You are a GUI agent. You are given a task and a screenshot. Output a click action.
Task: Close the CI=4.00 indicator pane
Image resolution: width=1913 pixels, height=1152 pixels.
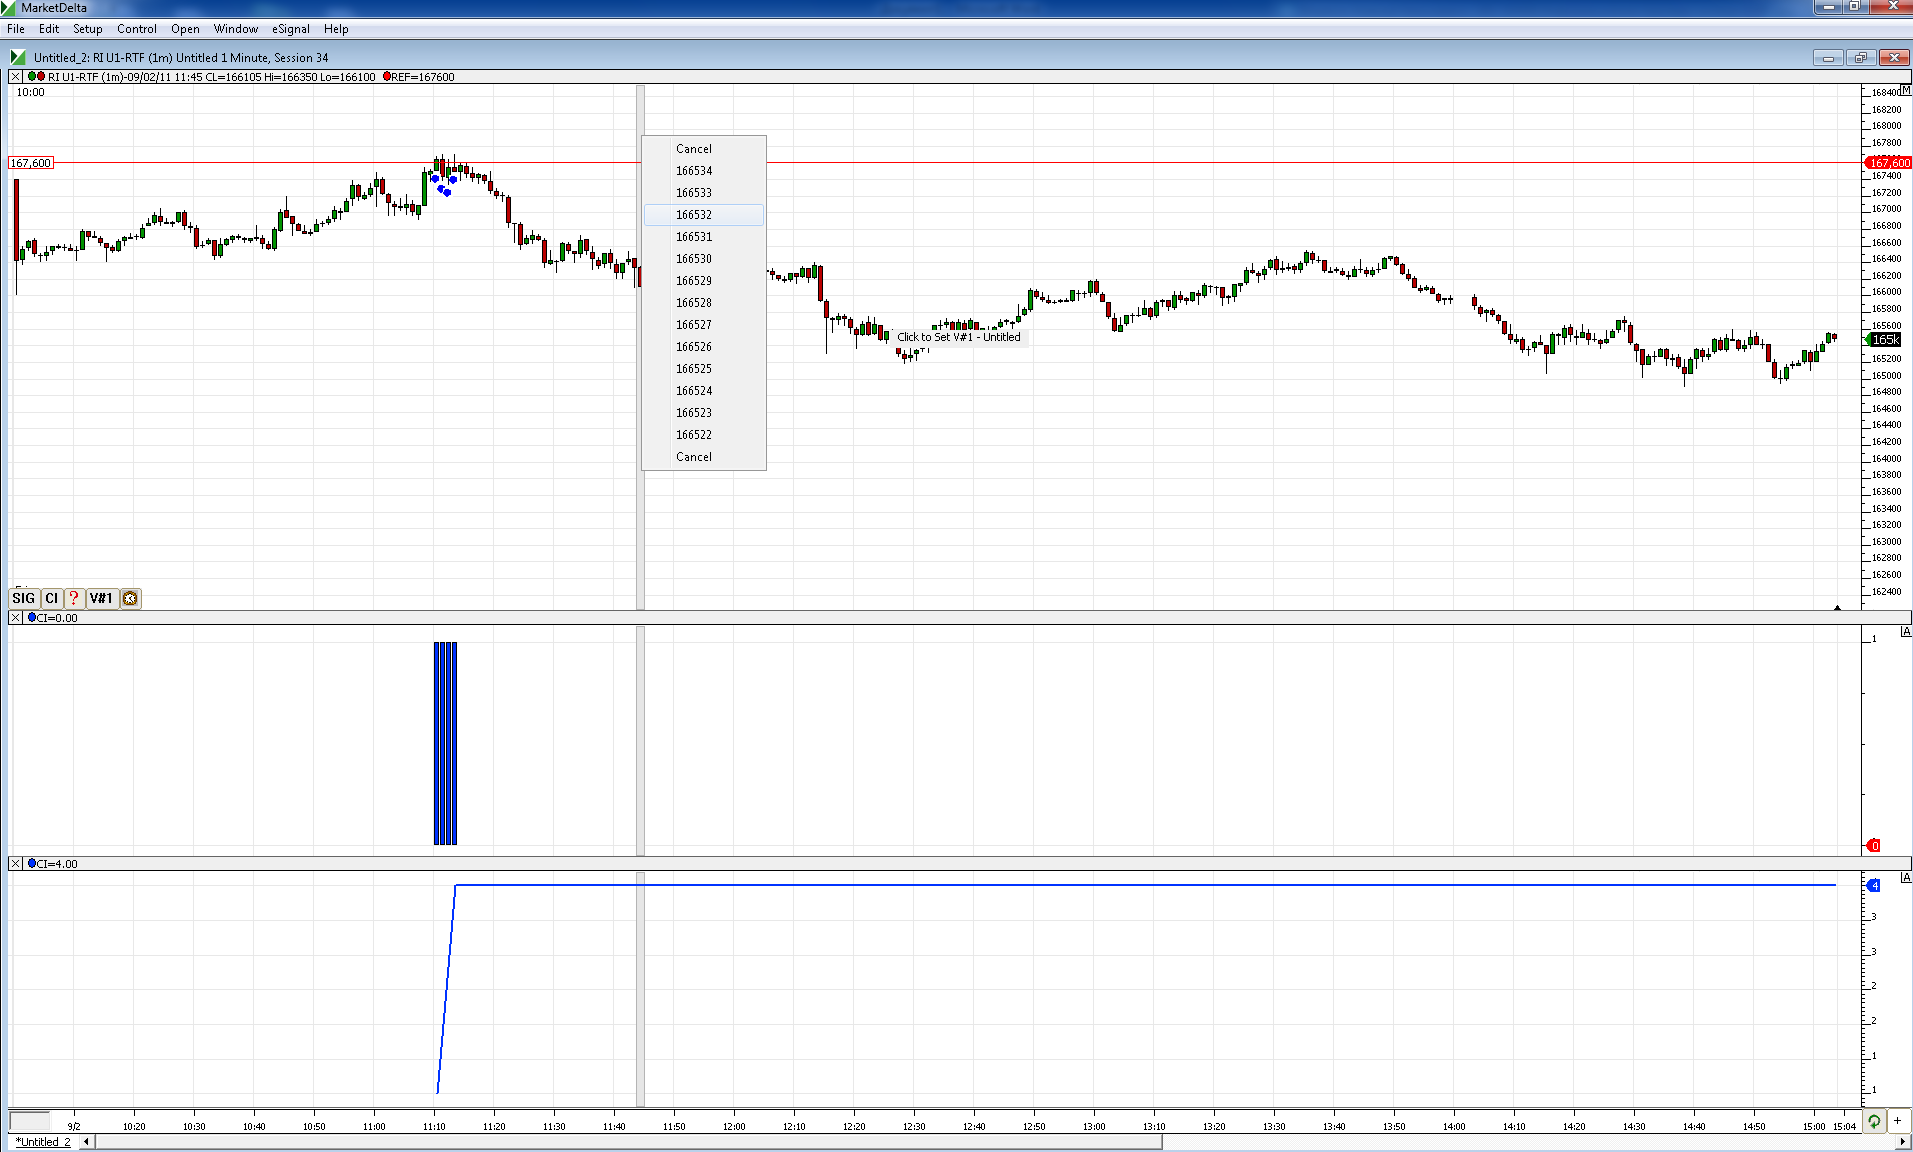[16, 864]
